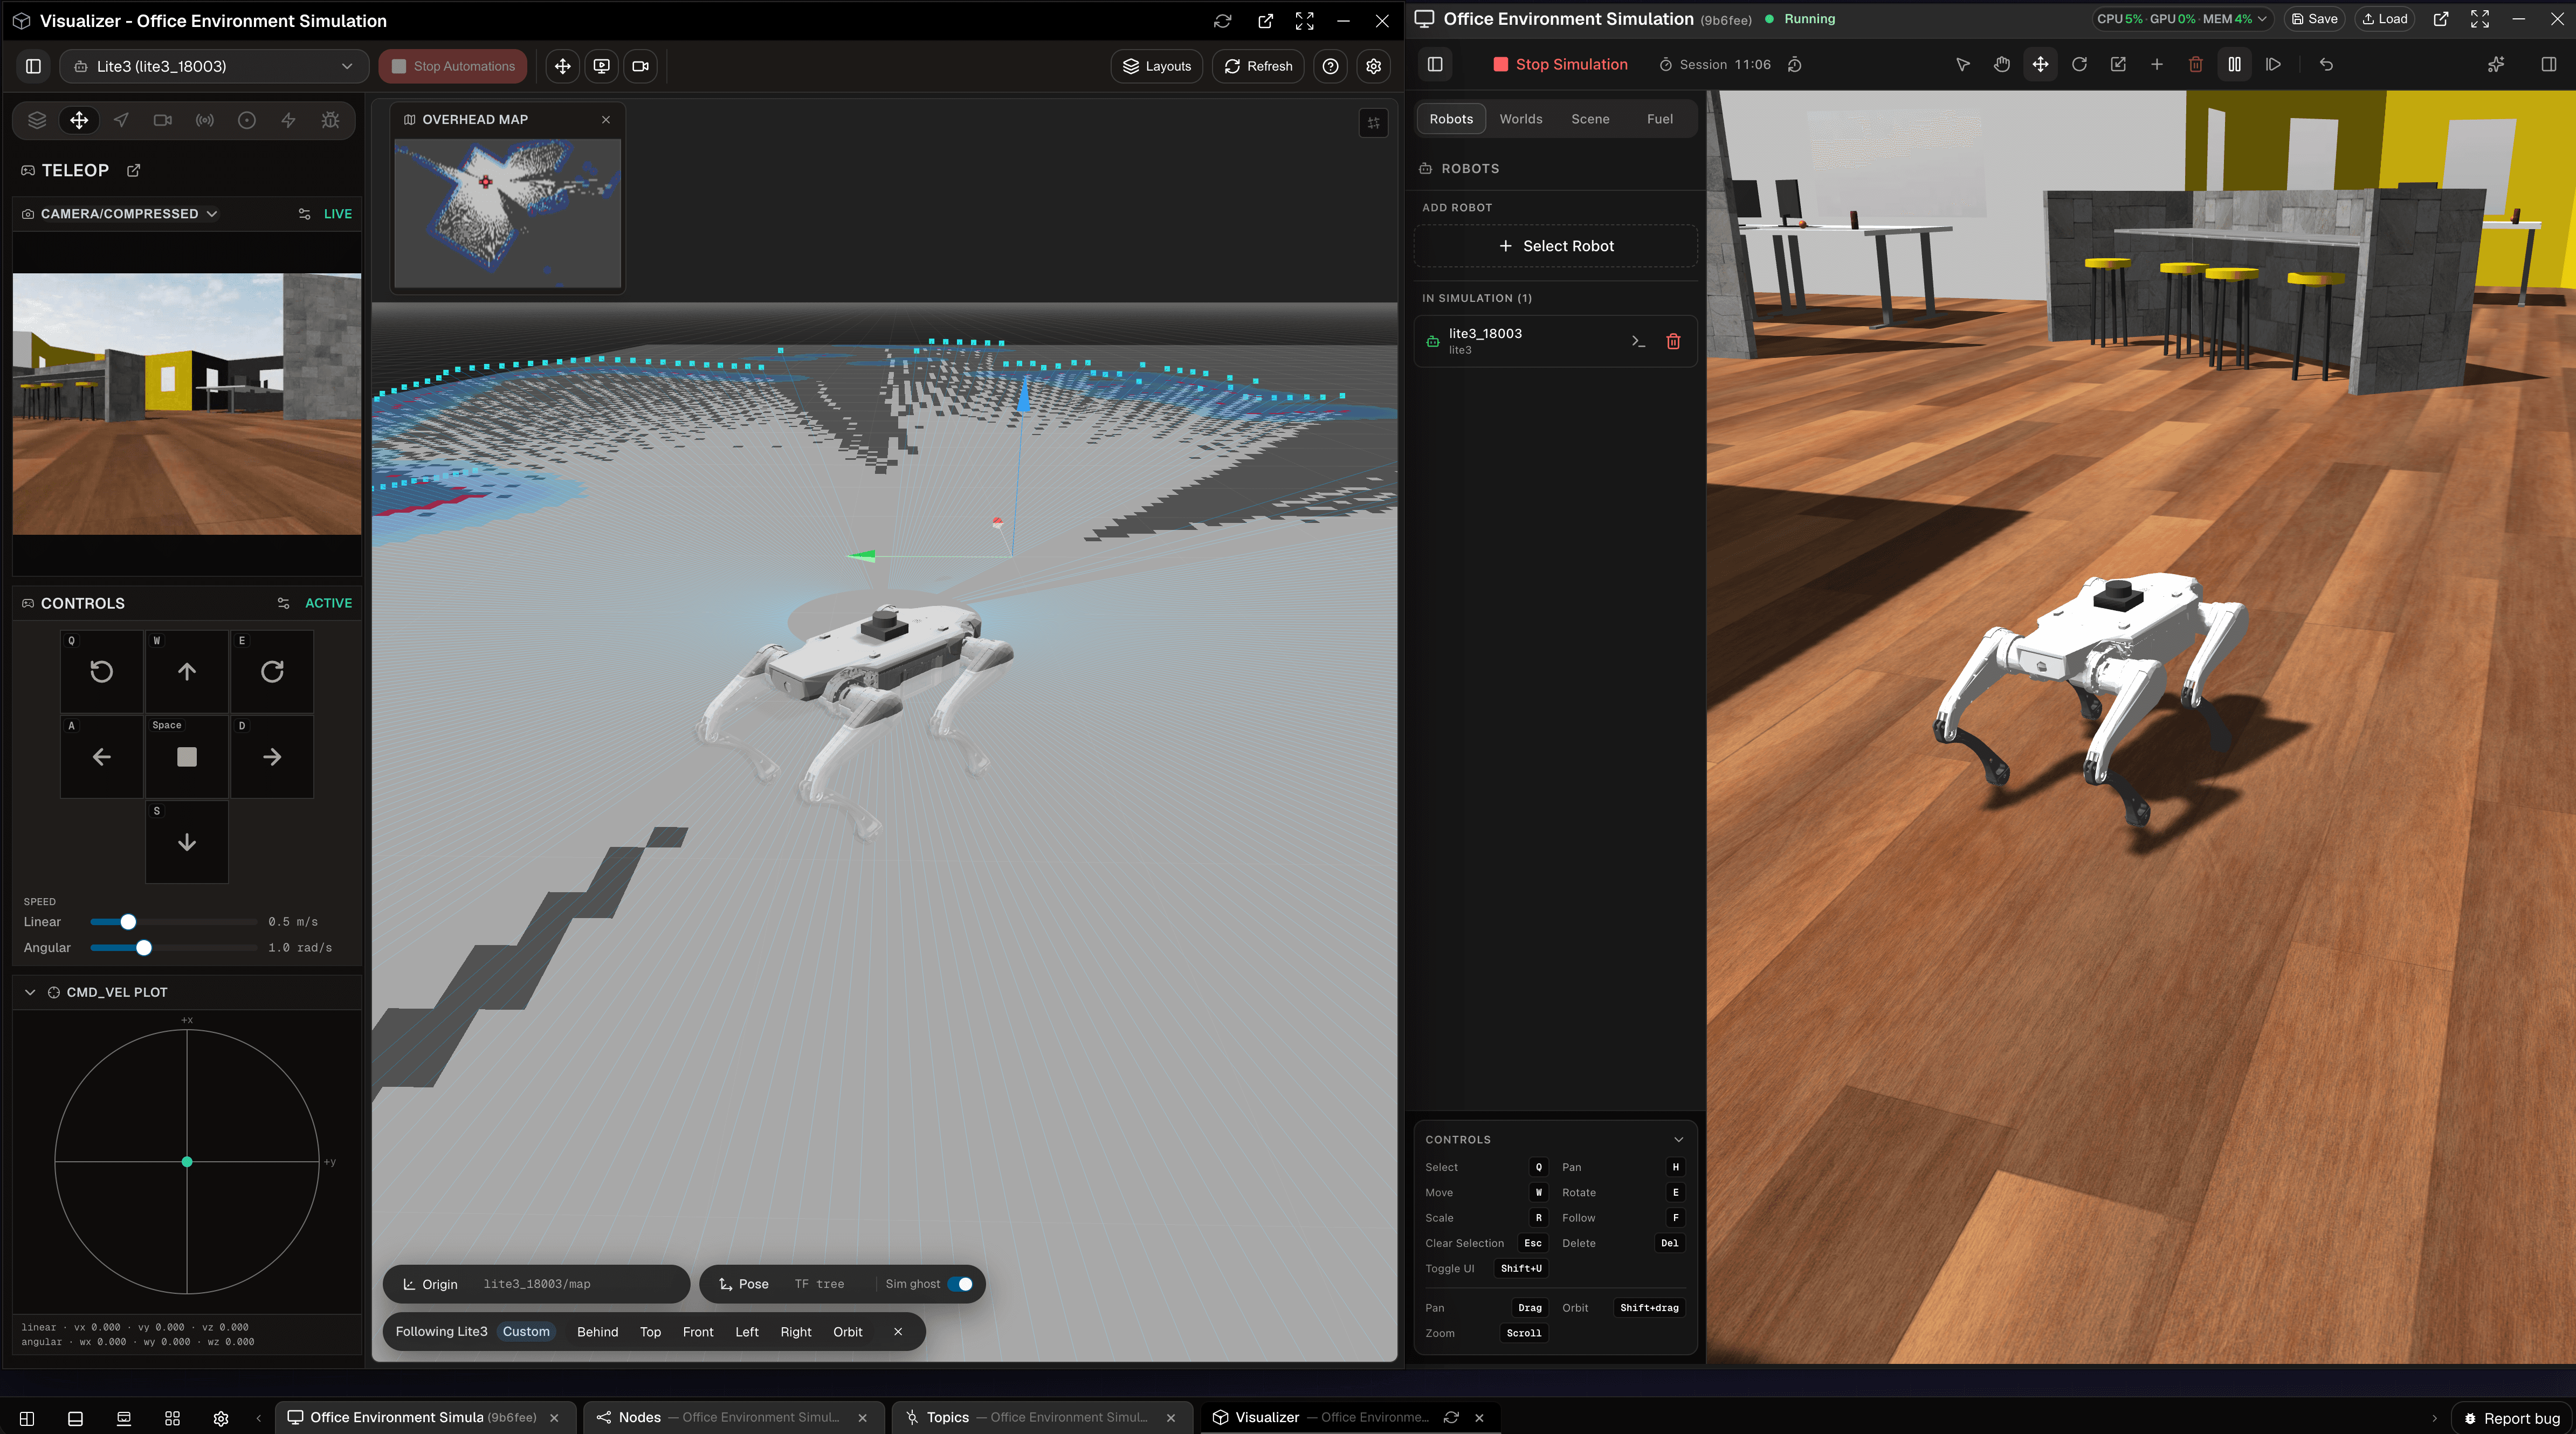Open the sensor broadcast panel icon
Viewport: 2576px width, 1434px height.
(x=205, y=120)
